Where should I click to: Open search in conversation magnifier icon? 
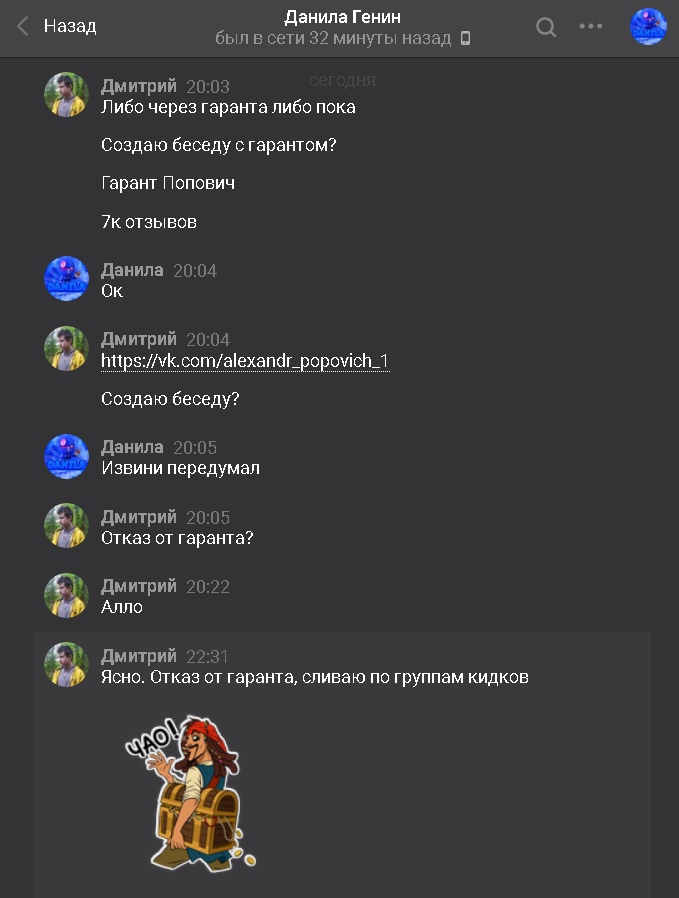pos(546,26)
